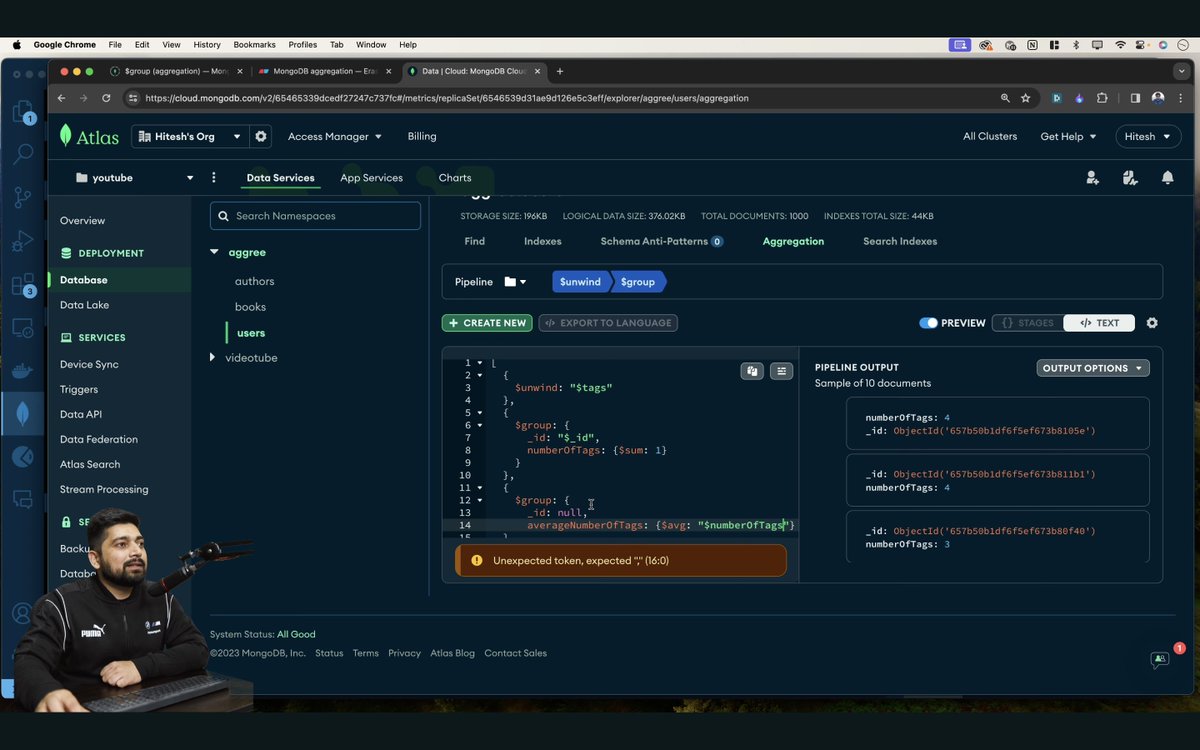This screenshot has height=750, width=1200.
Task: Open Chrome extensions puzzle icon
Action: (1102, 98)
